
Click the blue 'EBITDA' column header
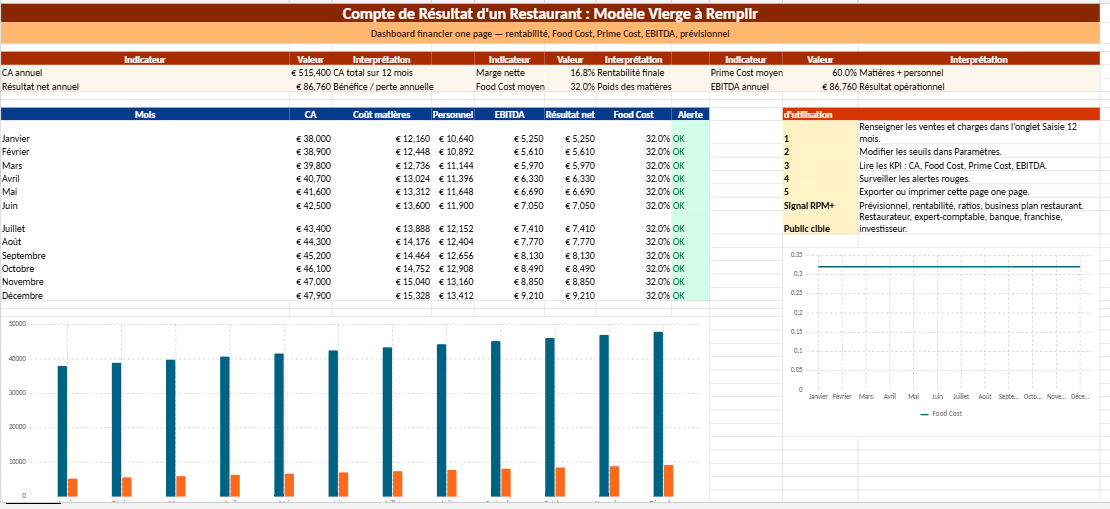tap(510, 114)
